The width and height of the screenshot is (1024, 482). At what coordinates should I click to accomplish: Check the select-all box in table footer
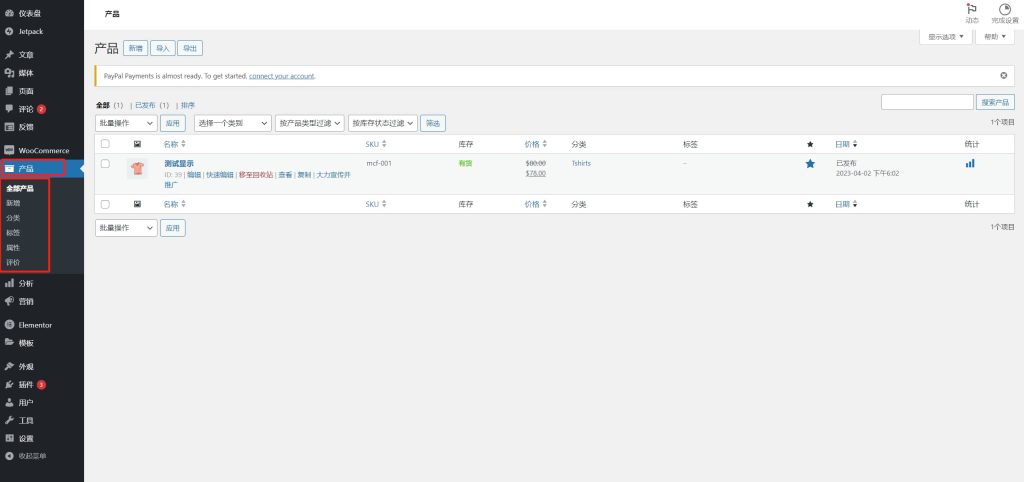point(105,204)
